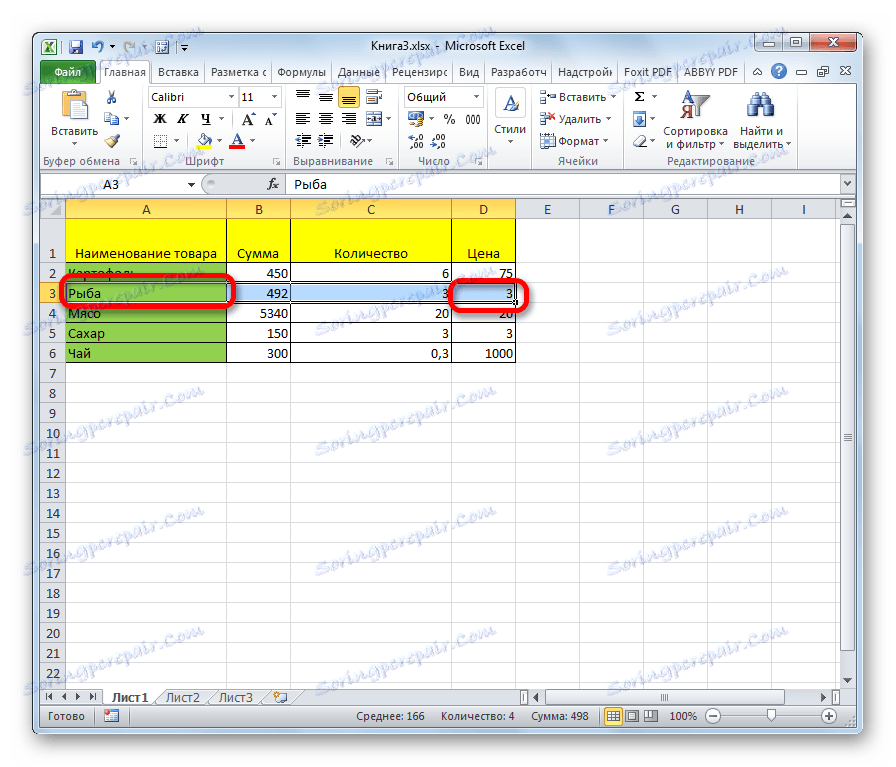Apply red font color A
This screenshot has width=896, height=767.
pos(237,141)
